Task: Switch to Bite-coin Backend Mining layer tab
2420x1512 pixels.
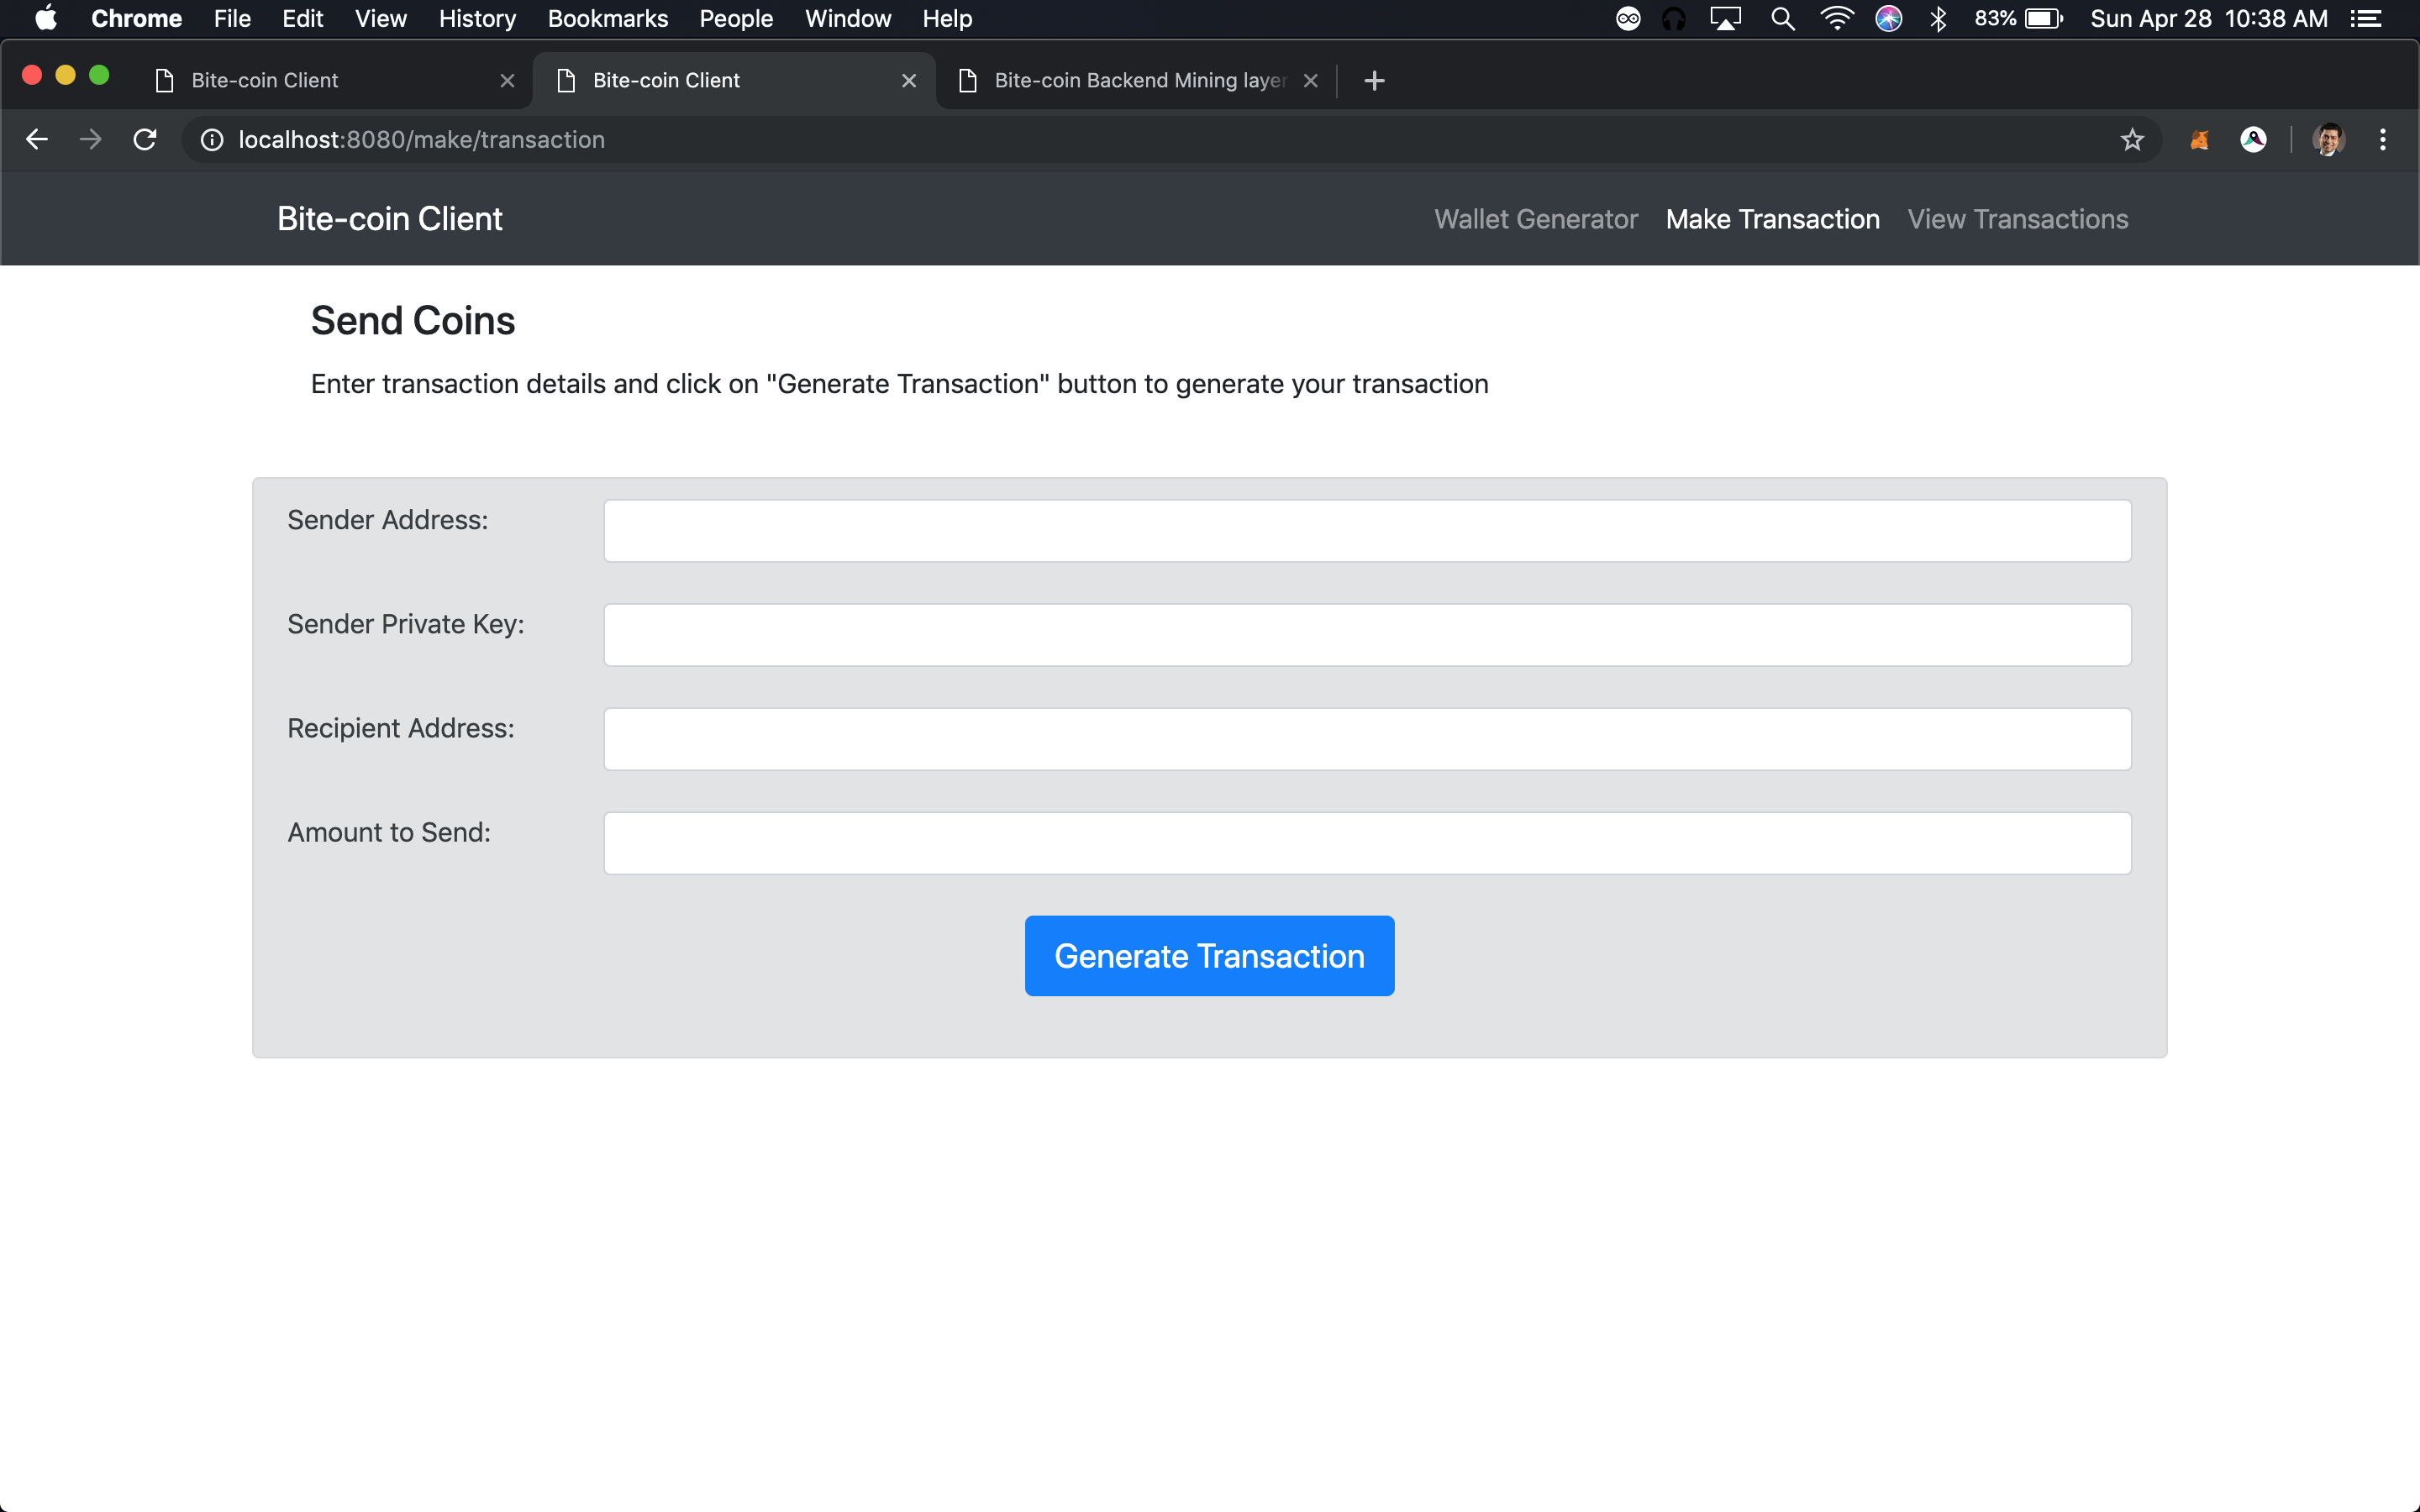Action: [1138, 80]
